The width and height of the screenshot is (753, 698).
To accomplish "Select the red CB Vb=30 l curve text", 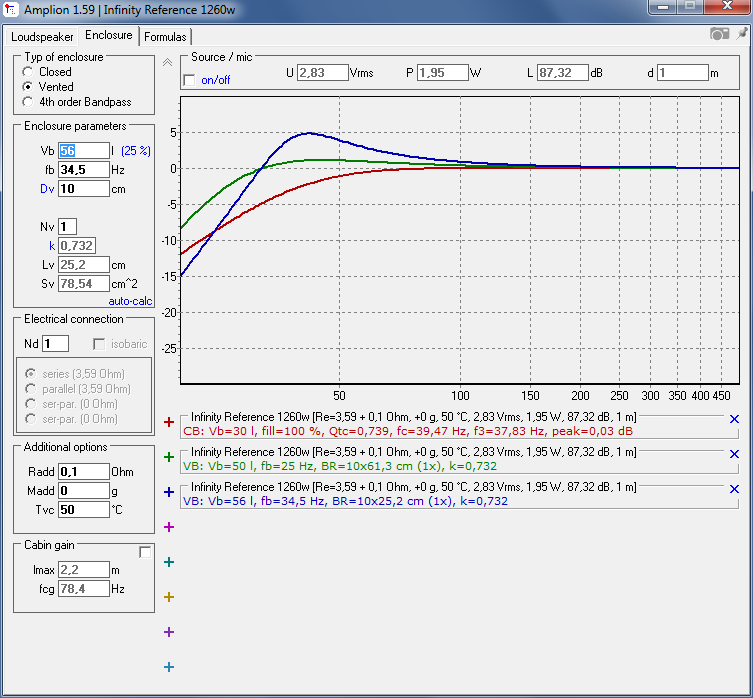I will pyautogui.click(x=408, y=431).
